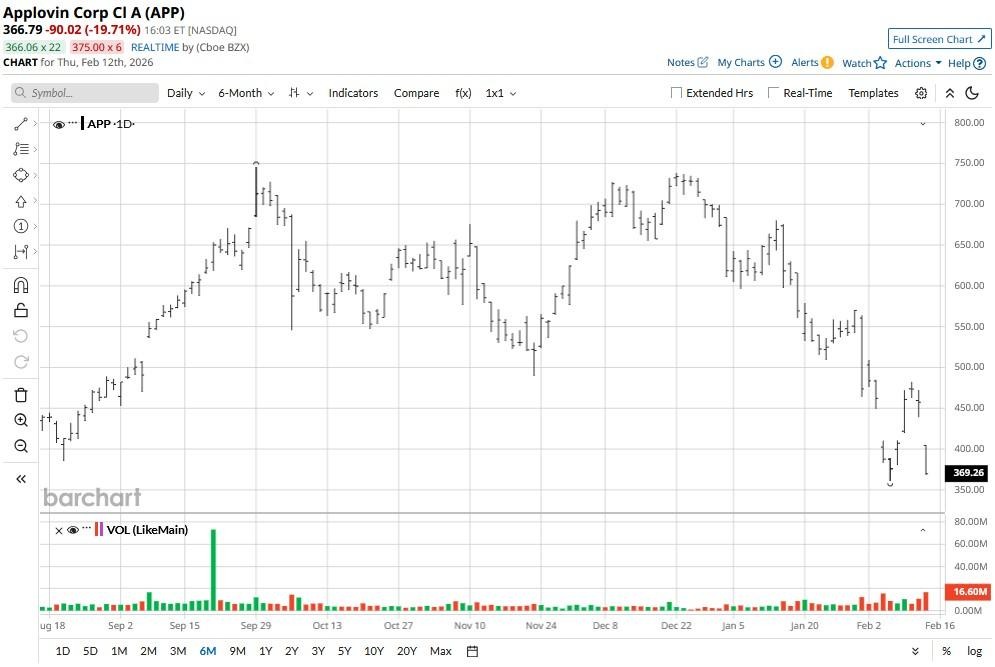This screenshot has height=667, width=995.
Task: Redo the chart action
Action: pos(20,362)
